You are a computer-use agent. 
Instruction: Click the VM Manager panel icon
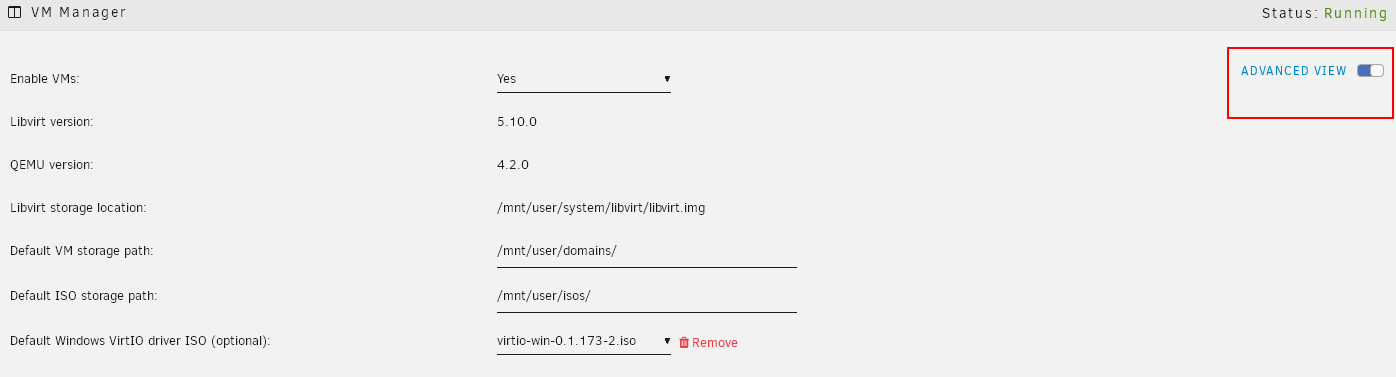pos(15,13)
